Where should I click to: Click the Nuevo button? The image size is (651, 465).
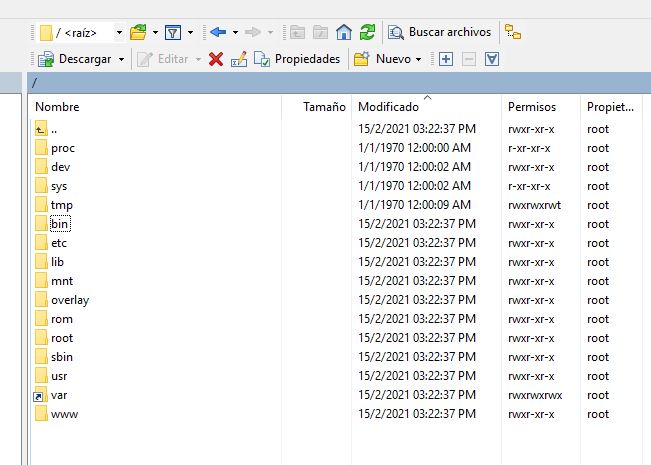coord(382,59)
